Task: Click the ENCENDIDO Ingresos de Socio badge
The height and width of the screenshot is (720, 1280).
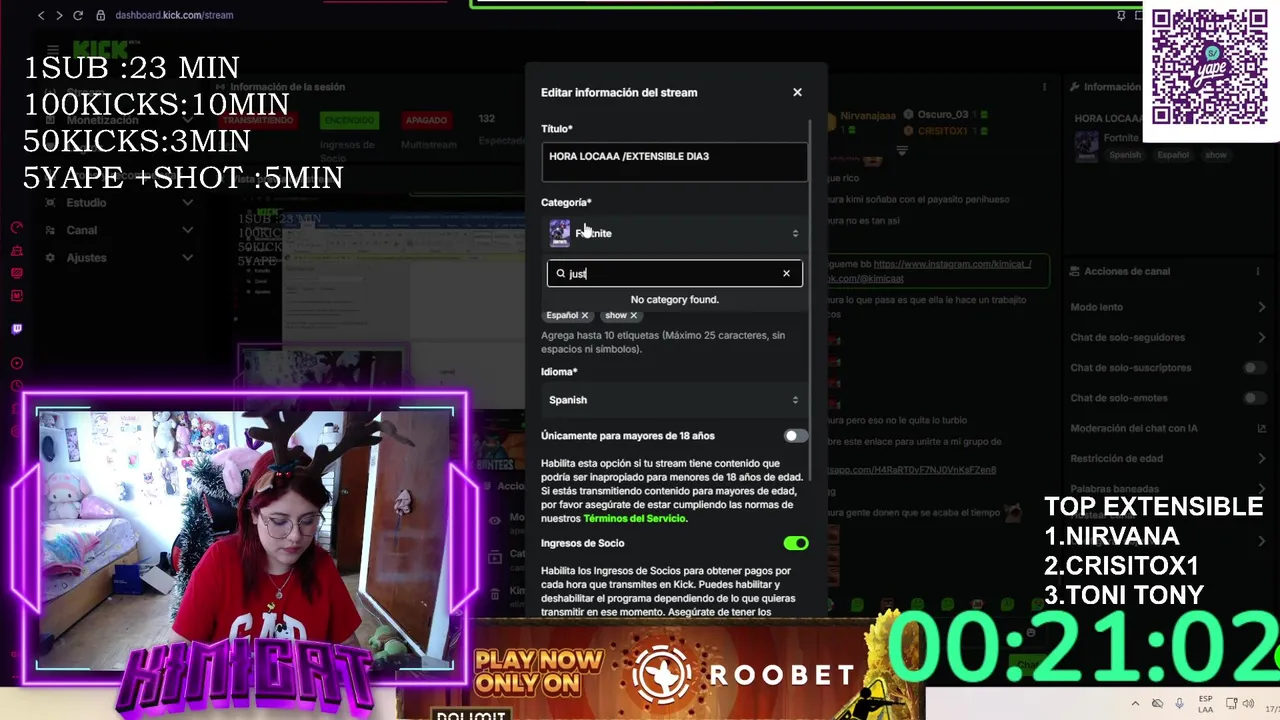Action: pyautogui.click(x=349, y=120)
